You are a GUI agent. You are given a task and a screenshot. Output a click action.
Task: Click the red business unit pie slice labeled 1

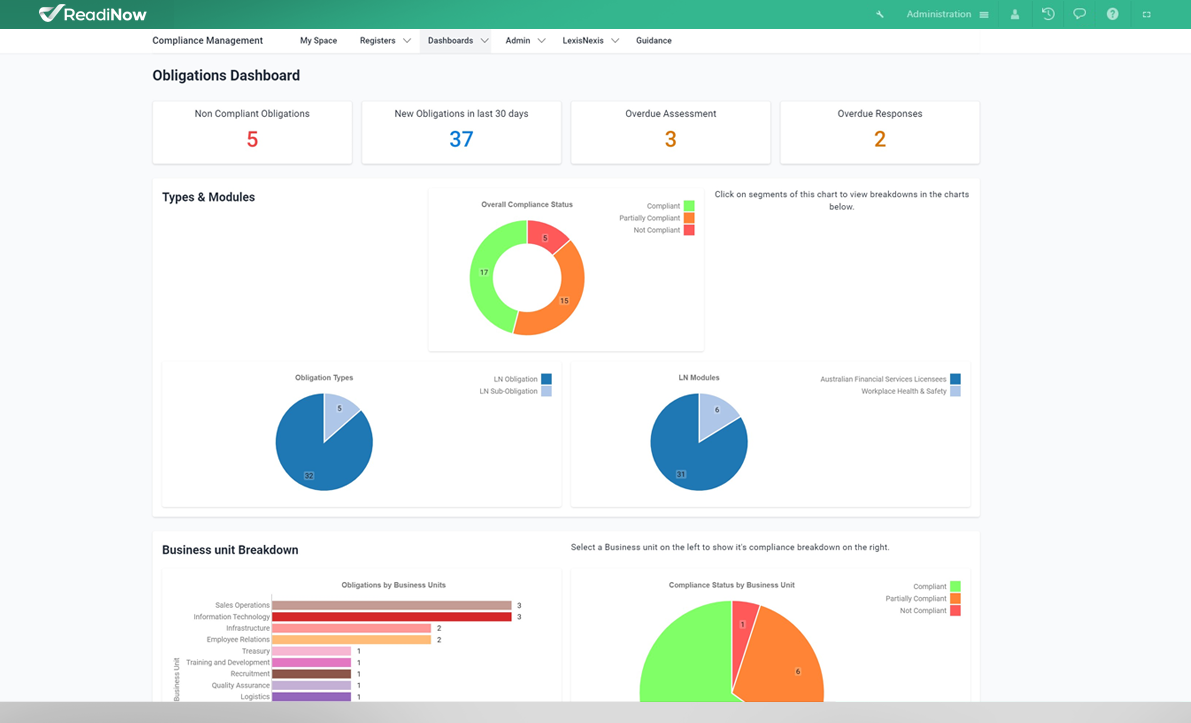click(x=744, y=625)
